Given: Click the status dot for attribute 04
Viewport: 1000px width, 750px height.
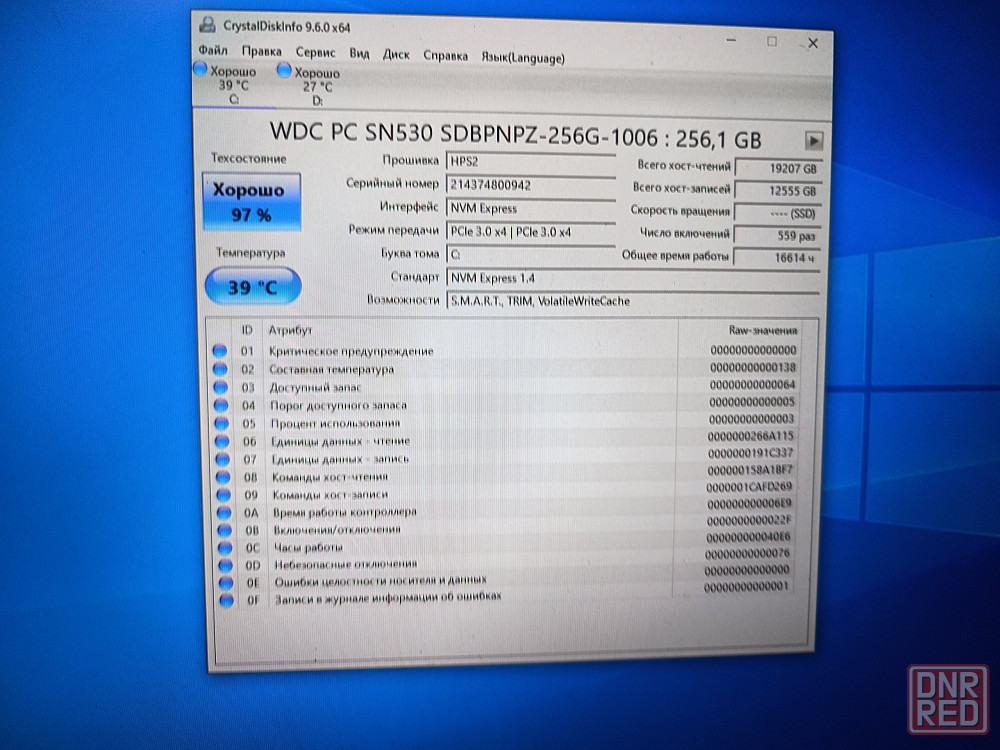Looking at the screenshot, I should pos(221,404).
